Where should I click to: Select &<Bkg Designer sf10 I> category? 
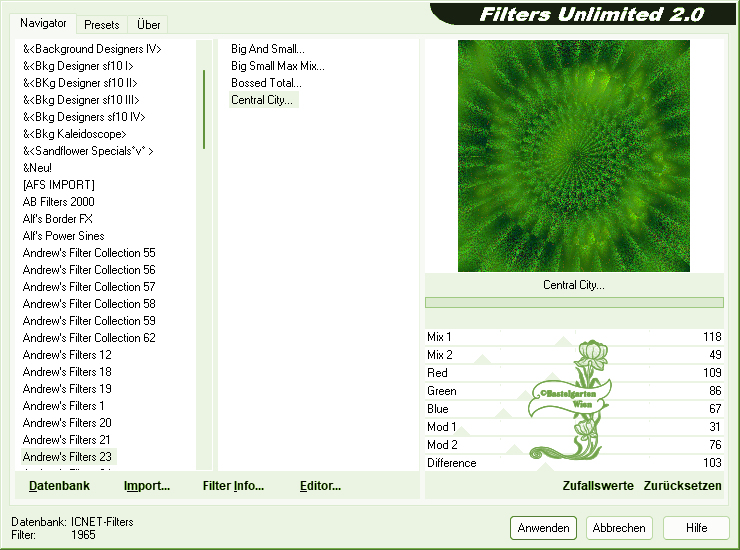[78, 66]
